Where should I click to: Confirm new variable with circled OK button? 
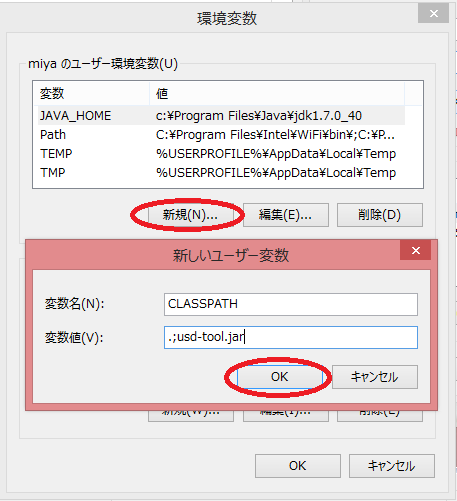click(x=280, y=377)
